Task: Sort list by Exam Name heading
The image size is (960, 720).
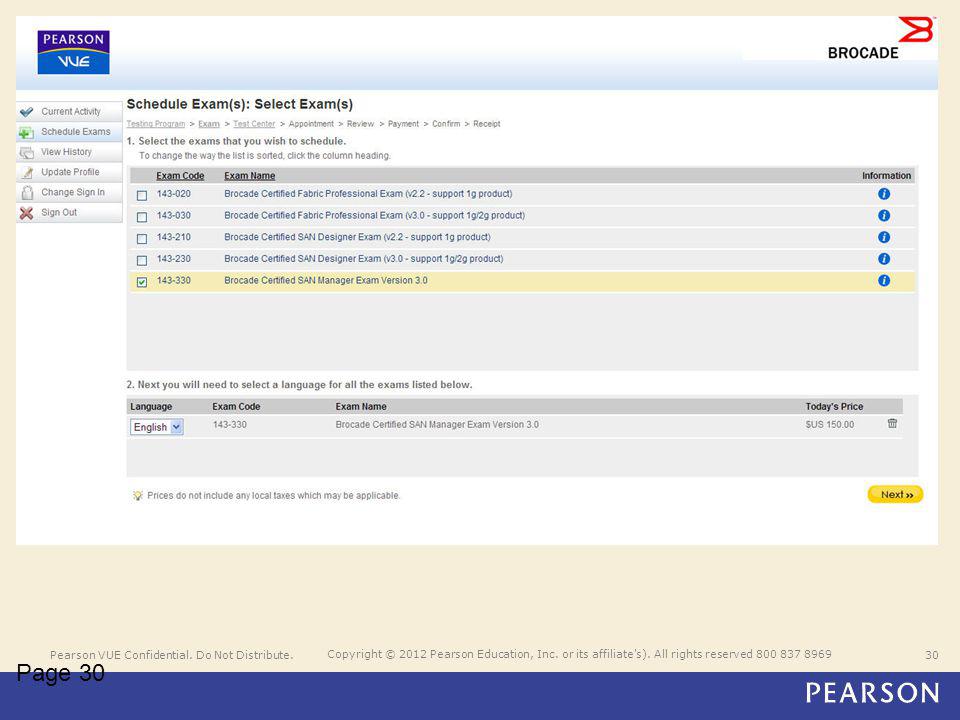Action: tap(249, 176)
